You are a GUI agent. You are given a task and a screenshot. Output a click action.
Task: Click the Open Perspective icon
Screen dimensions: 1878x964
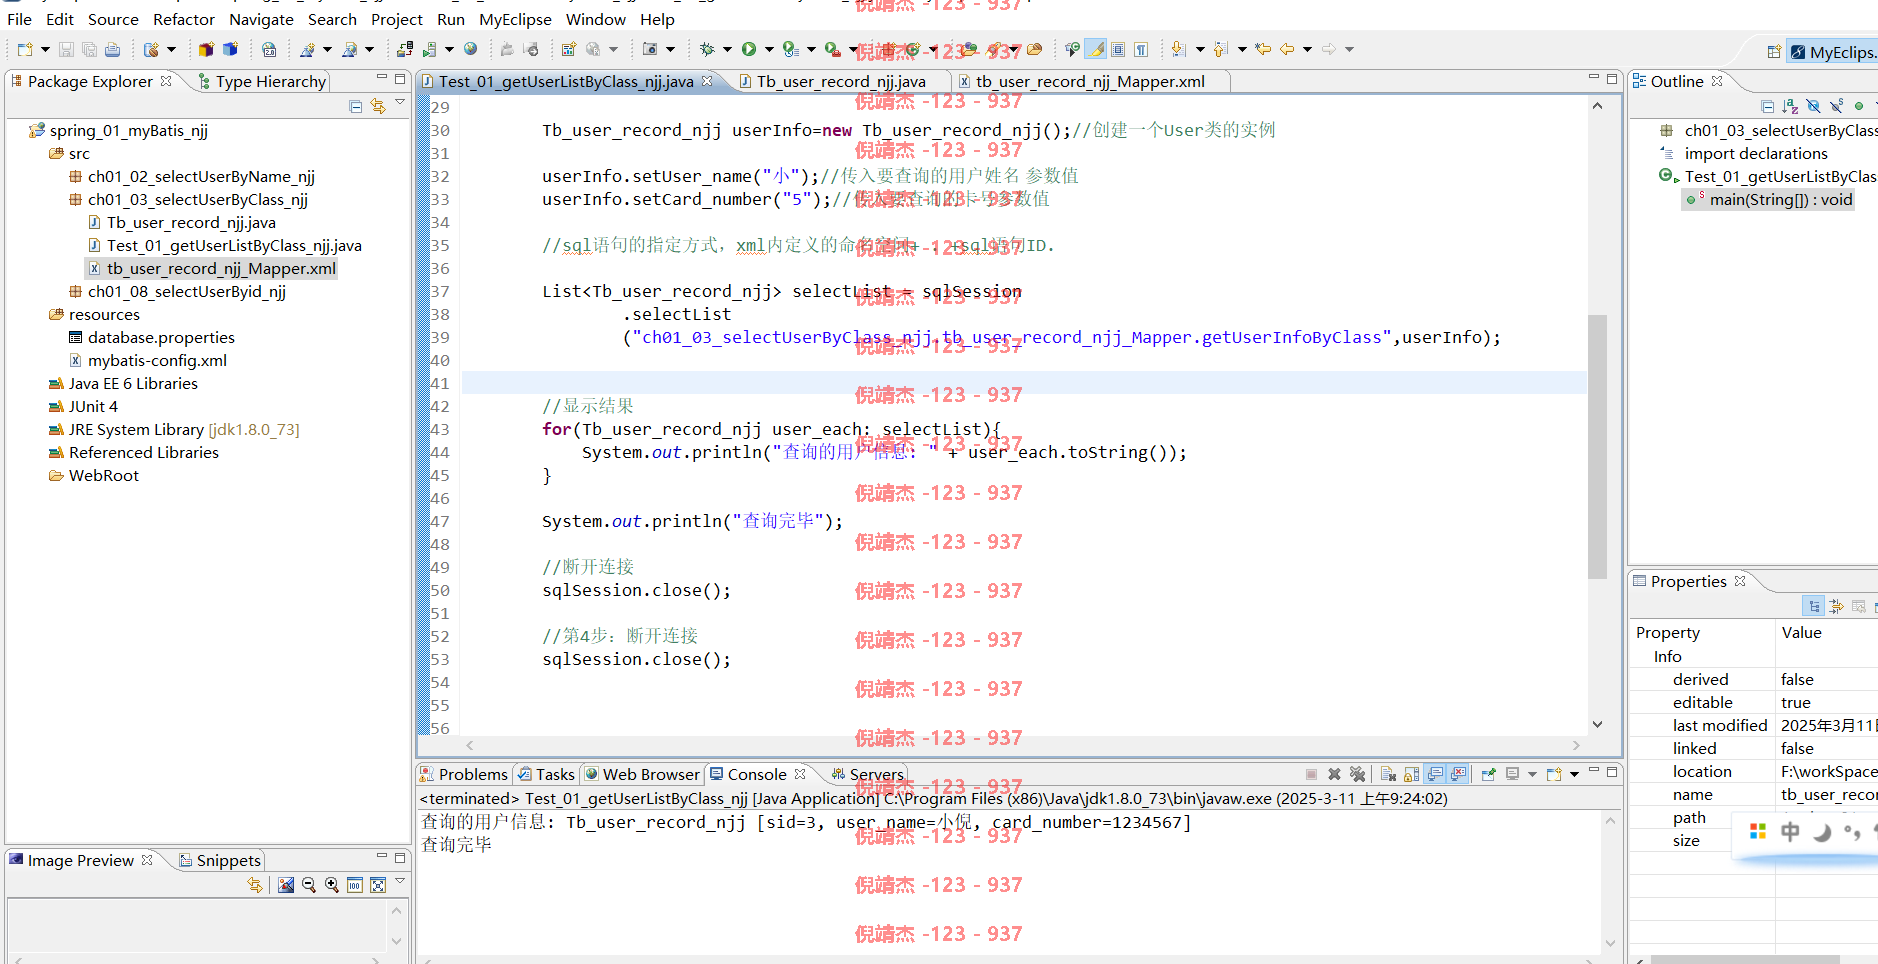(x=1774, y=52)
